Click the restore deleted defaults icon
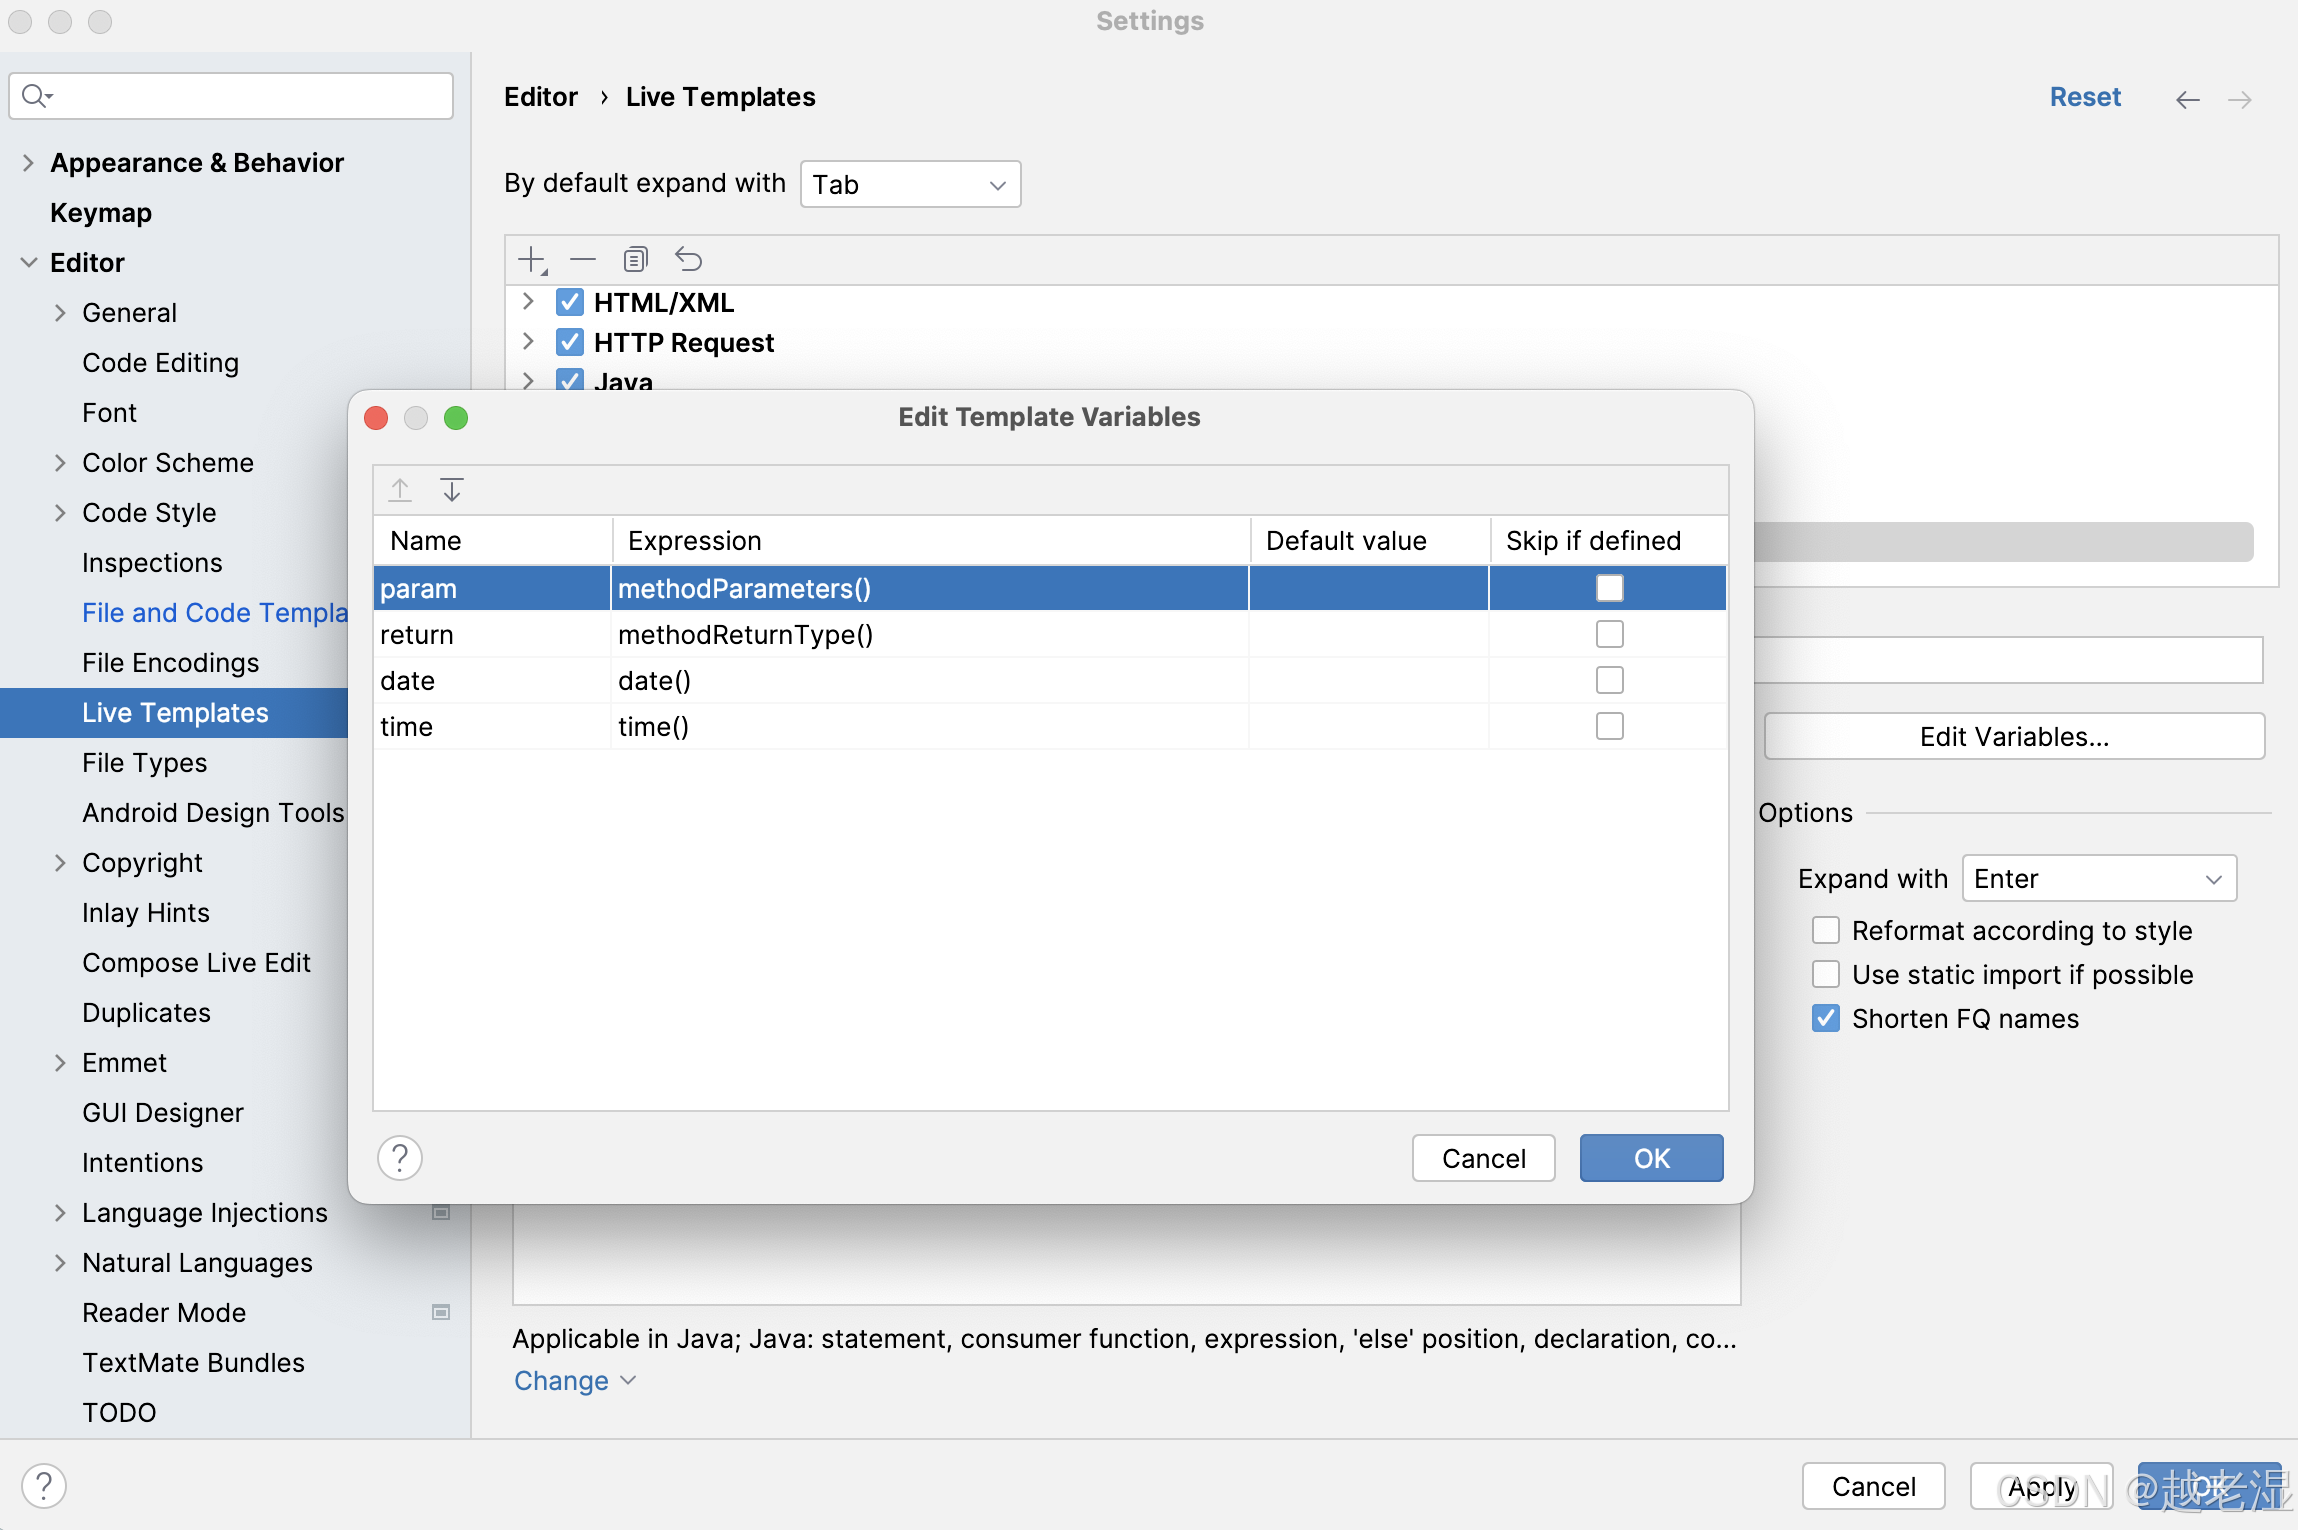 click(688, 260)
